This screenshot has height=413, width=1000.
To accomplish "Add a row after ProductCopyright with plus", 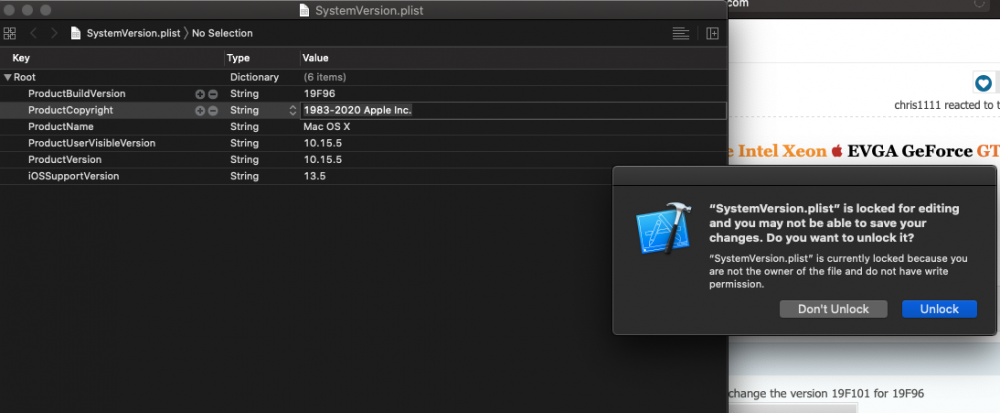I will click(200, 110).
